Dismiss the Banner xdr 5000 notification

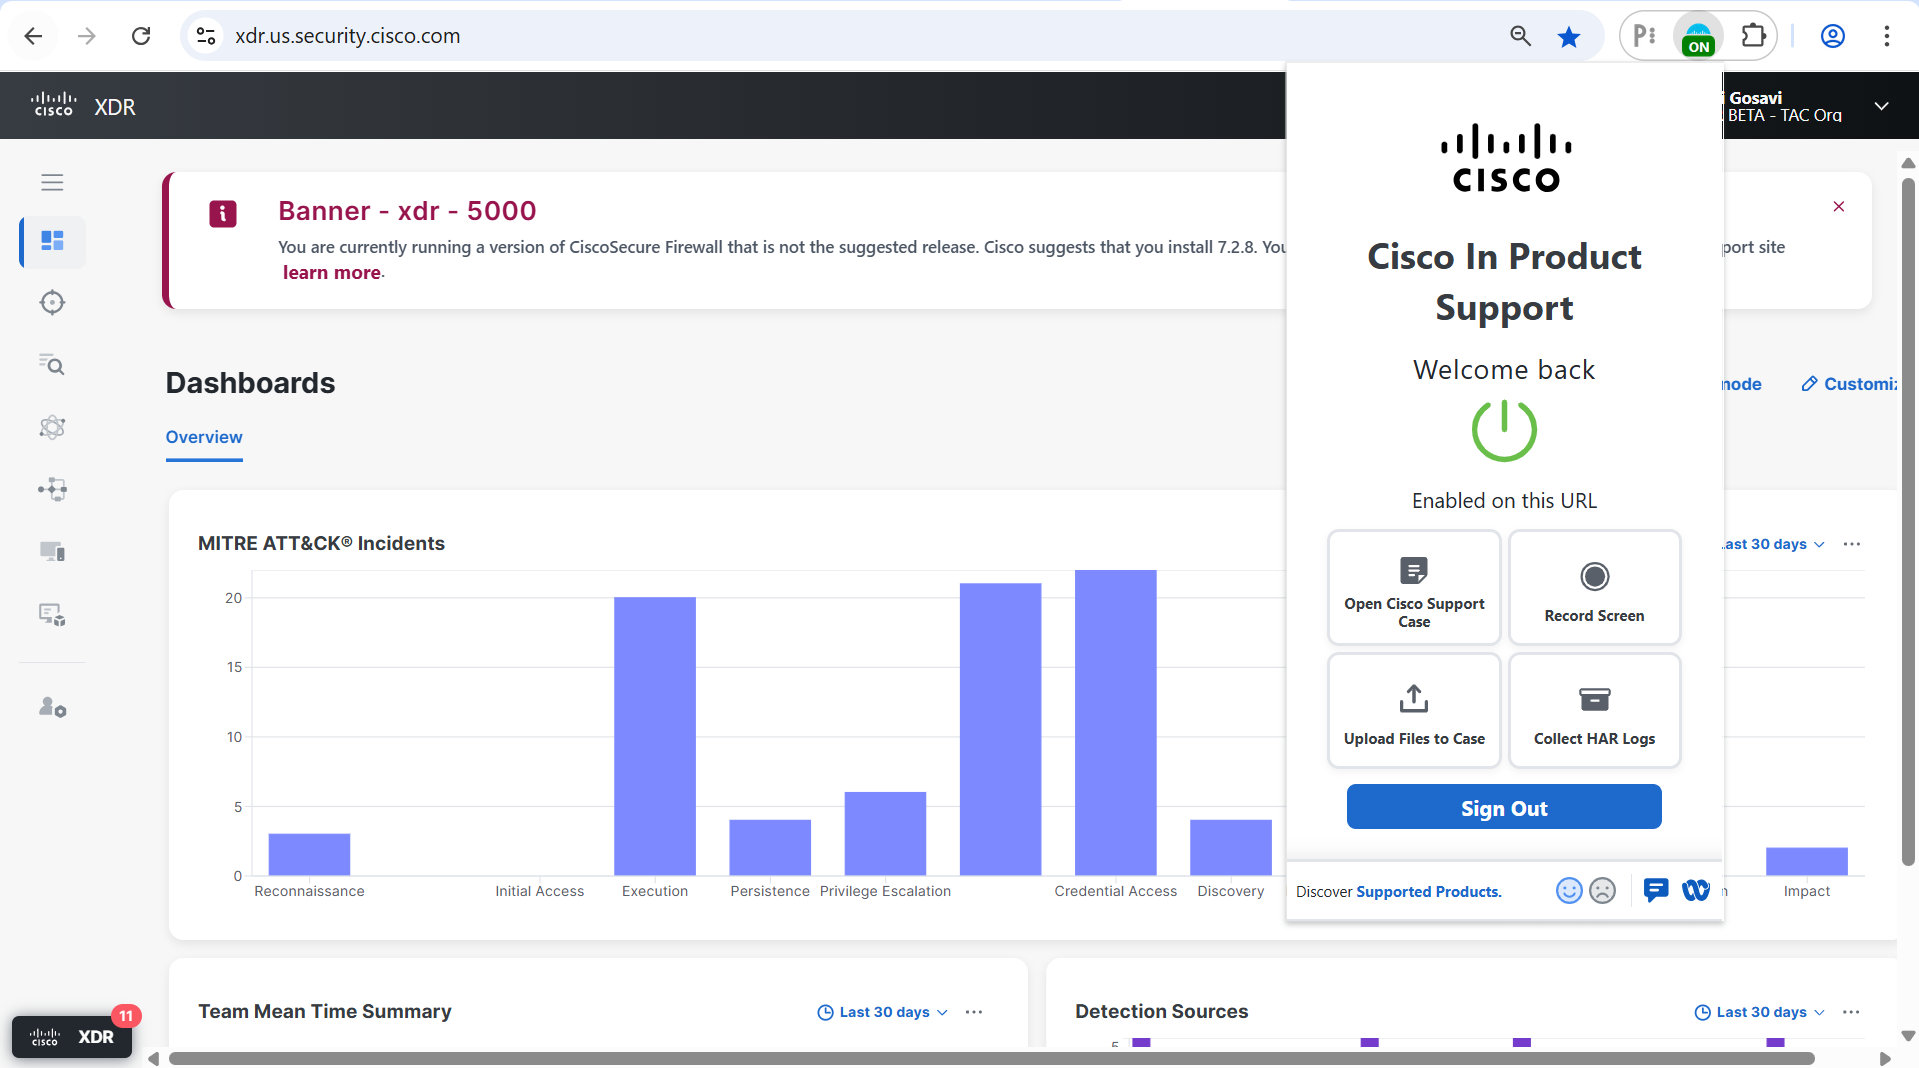coord(1838,206)
